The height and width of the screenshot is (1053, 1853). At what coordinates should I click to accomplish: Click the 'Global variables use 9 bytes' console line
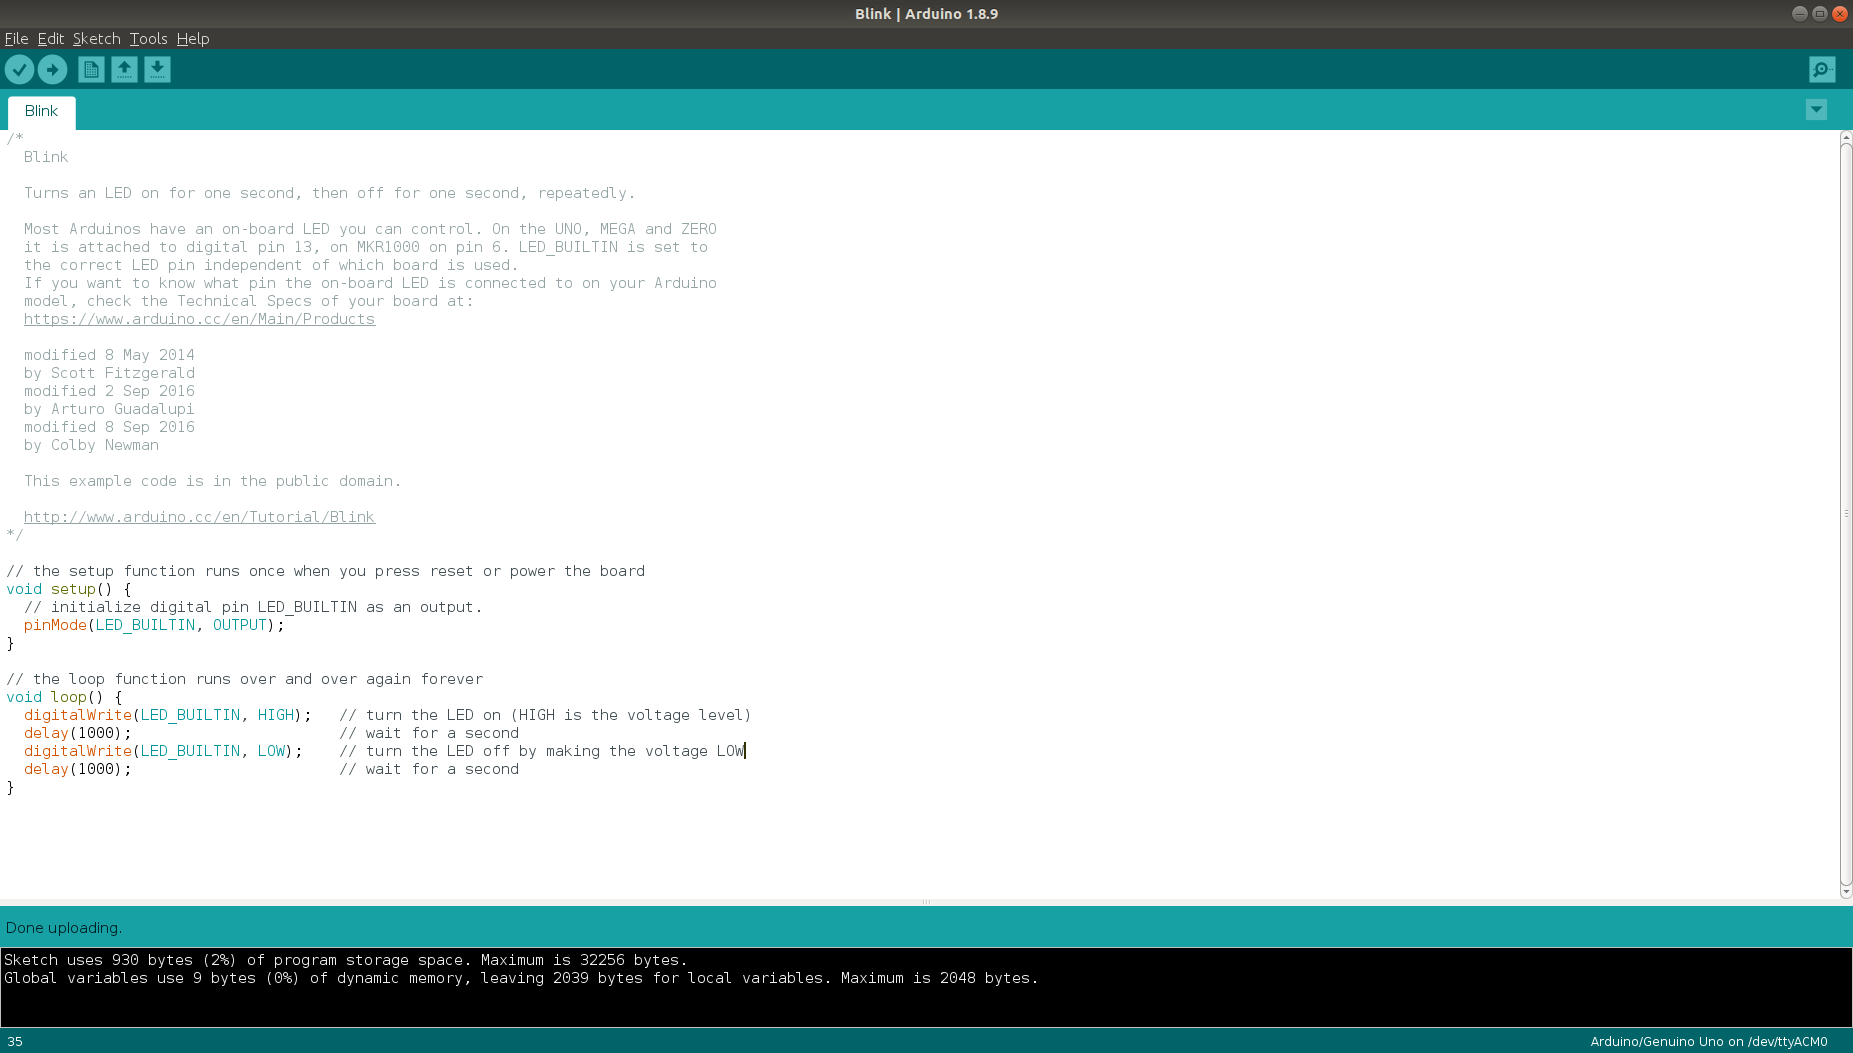(521, 978)
